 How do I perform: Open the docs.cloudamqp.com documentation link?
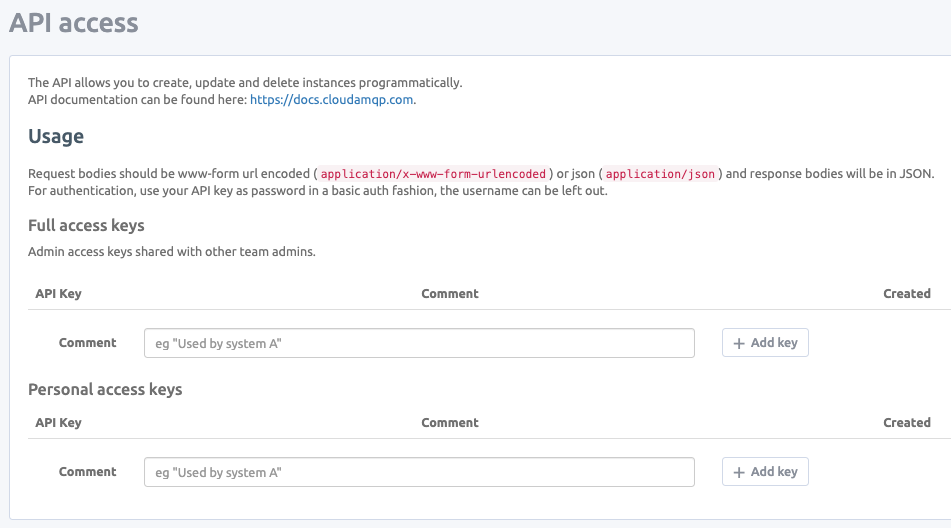[332, 99]
